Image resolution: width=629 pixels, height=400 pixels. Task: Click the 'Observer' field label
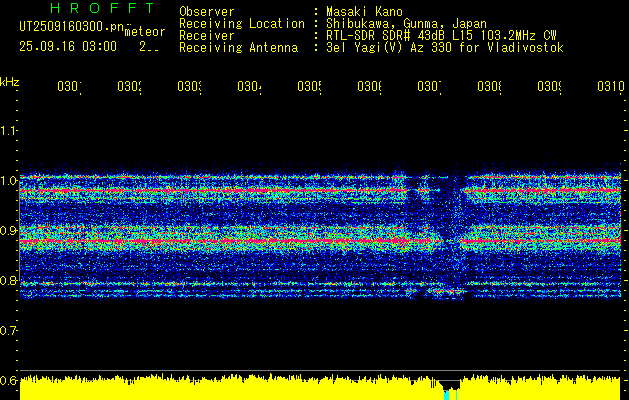(x=207, y=11)
